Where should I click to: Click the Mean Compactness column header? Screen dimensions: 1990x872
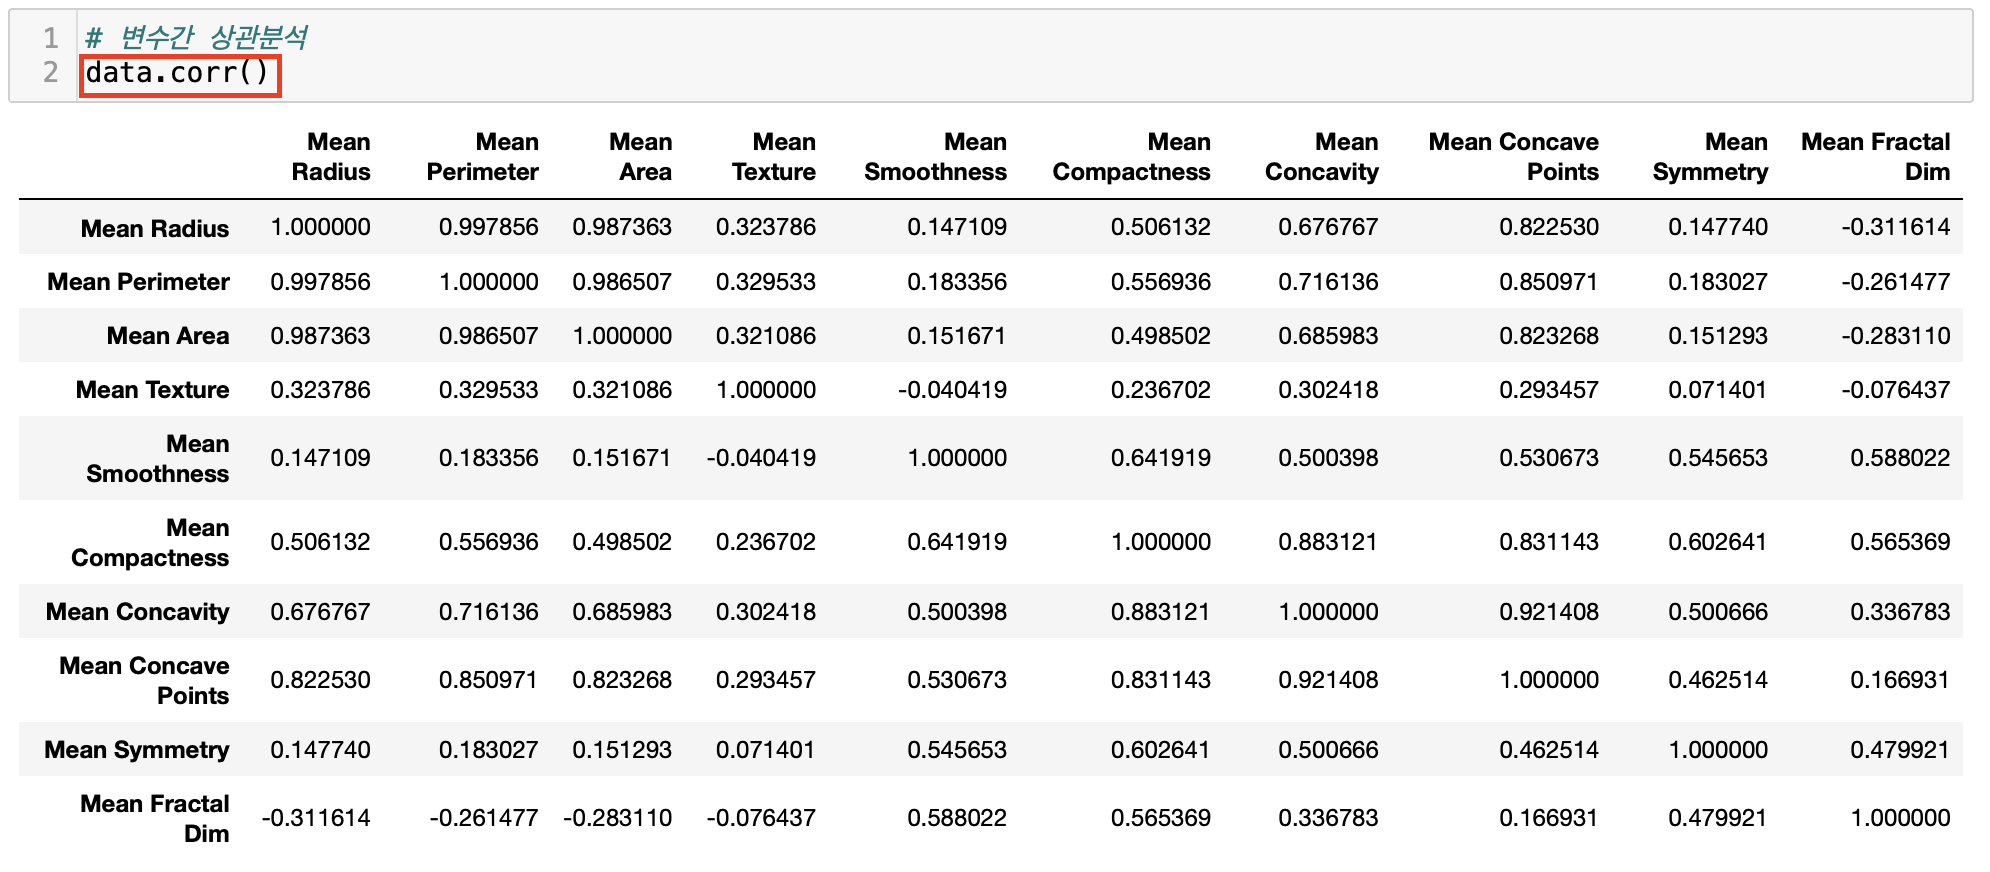point(1132,157)
